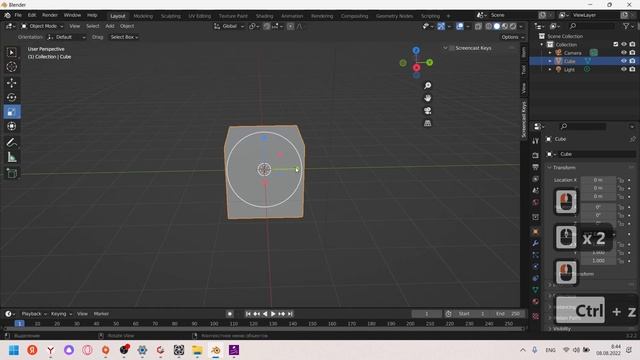Collapse Screencast Keys panel
640x360 pixels.
pos(445,48)
